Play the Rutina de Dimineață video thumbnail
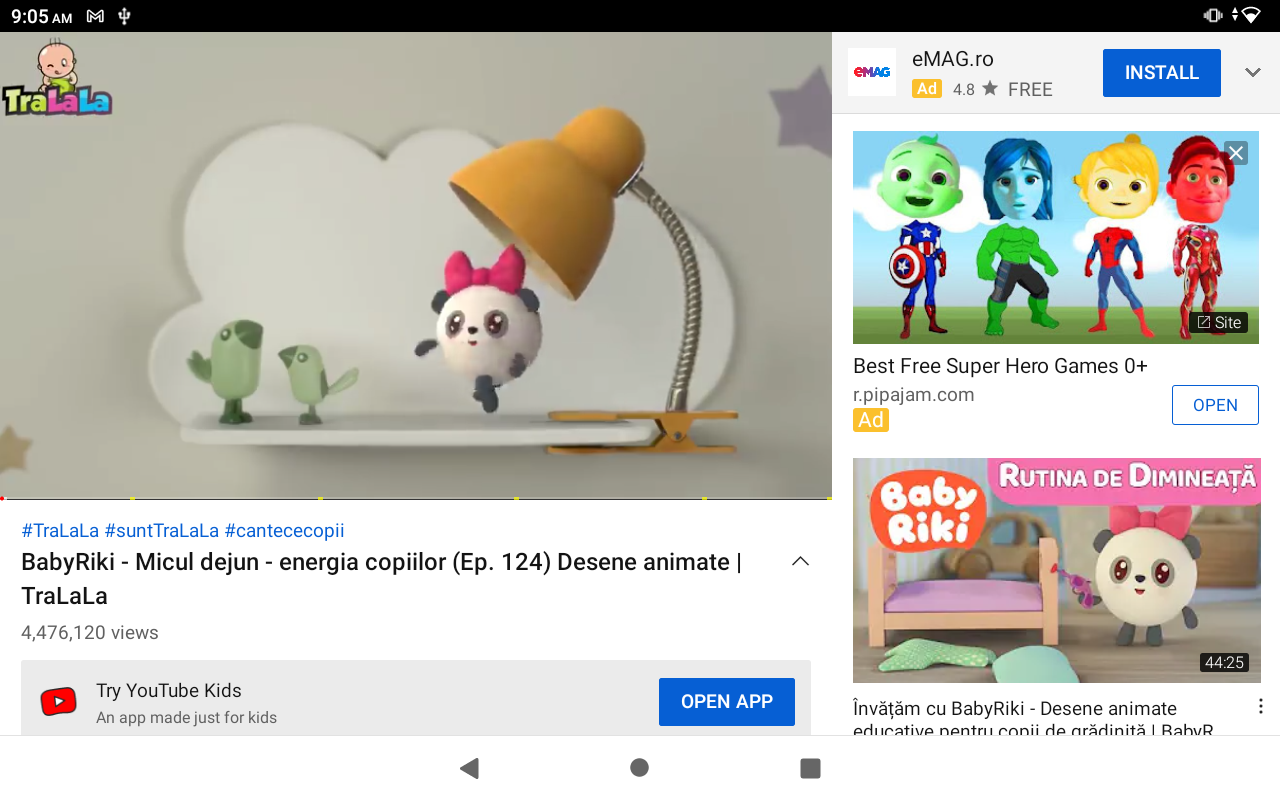The image size is (1280, 800). pos(1056,570)
